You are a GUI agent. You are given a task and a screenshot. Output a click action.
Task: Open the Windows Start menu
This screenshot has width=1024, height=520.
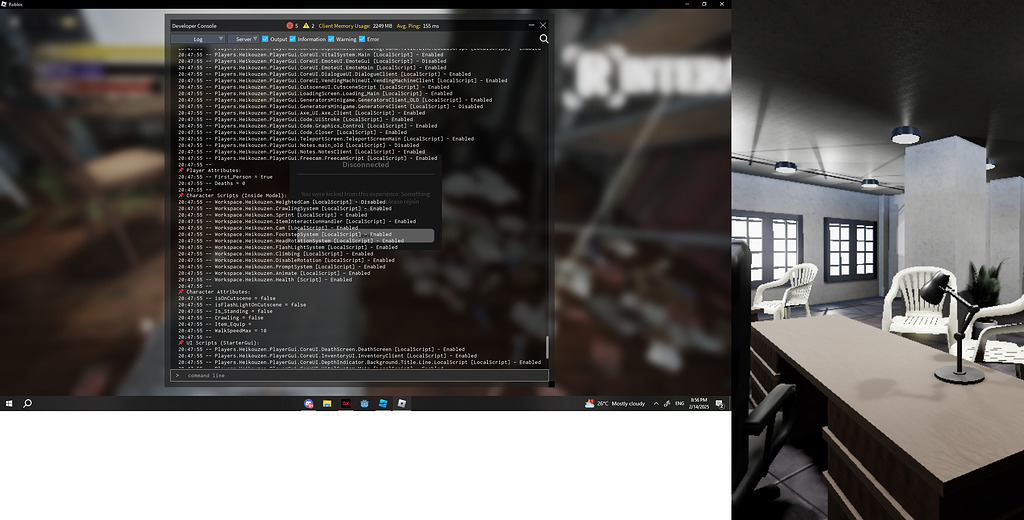[9, 404]
